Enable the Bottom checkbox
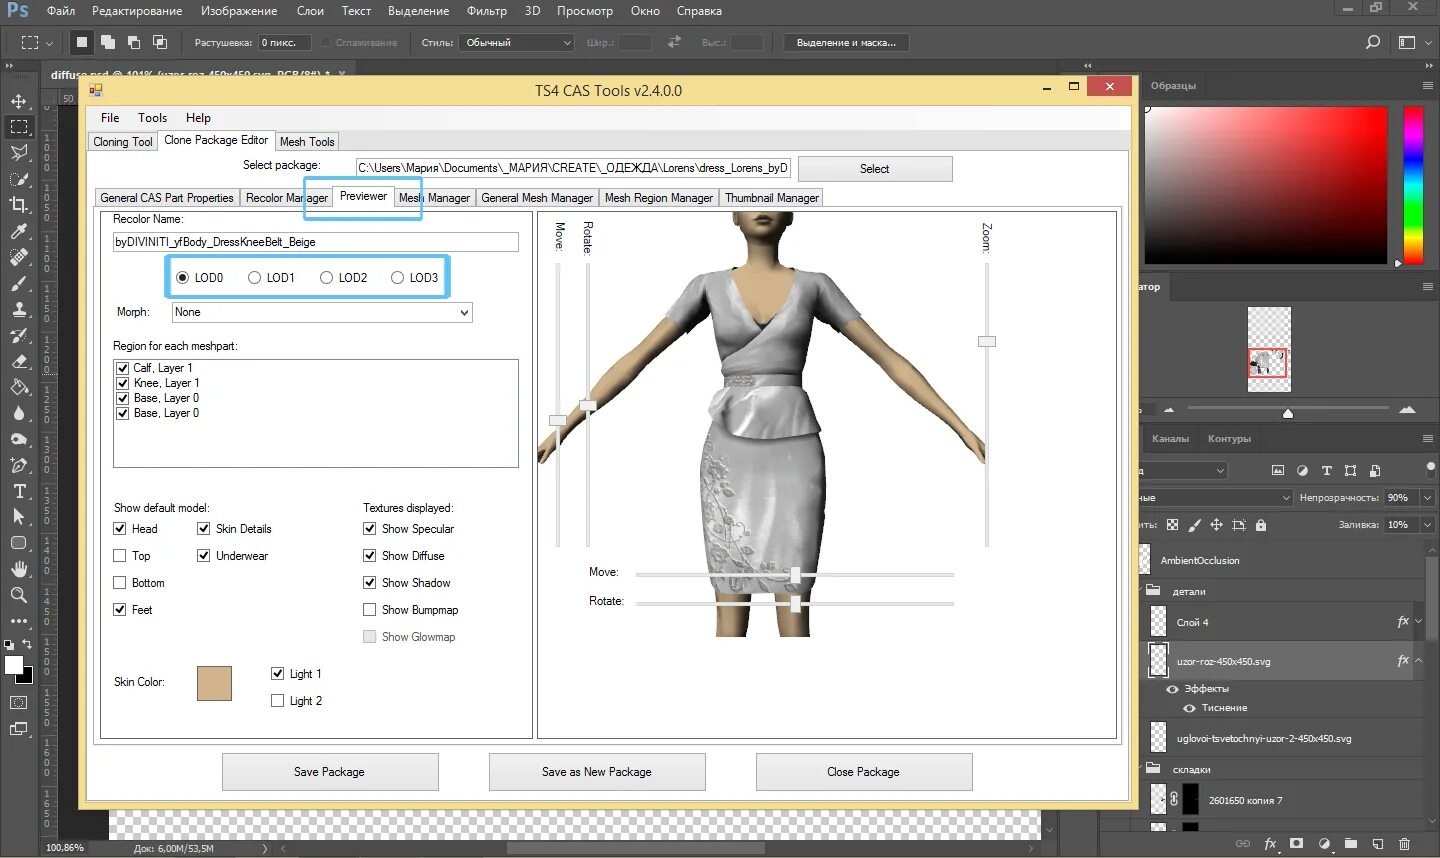 click(120, 583)
